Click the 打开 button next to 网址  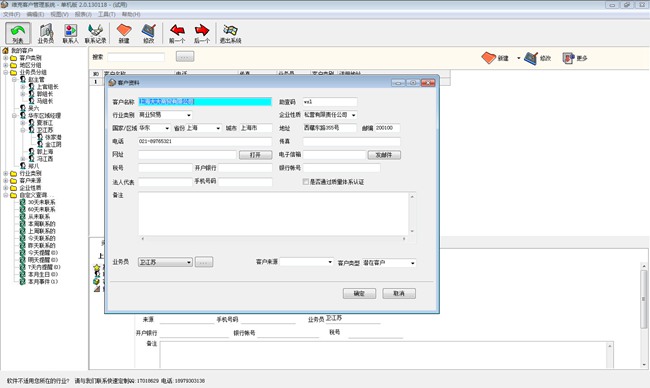click(x=255, y=155)
